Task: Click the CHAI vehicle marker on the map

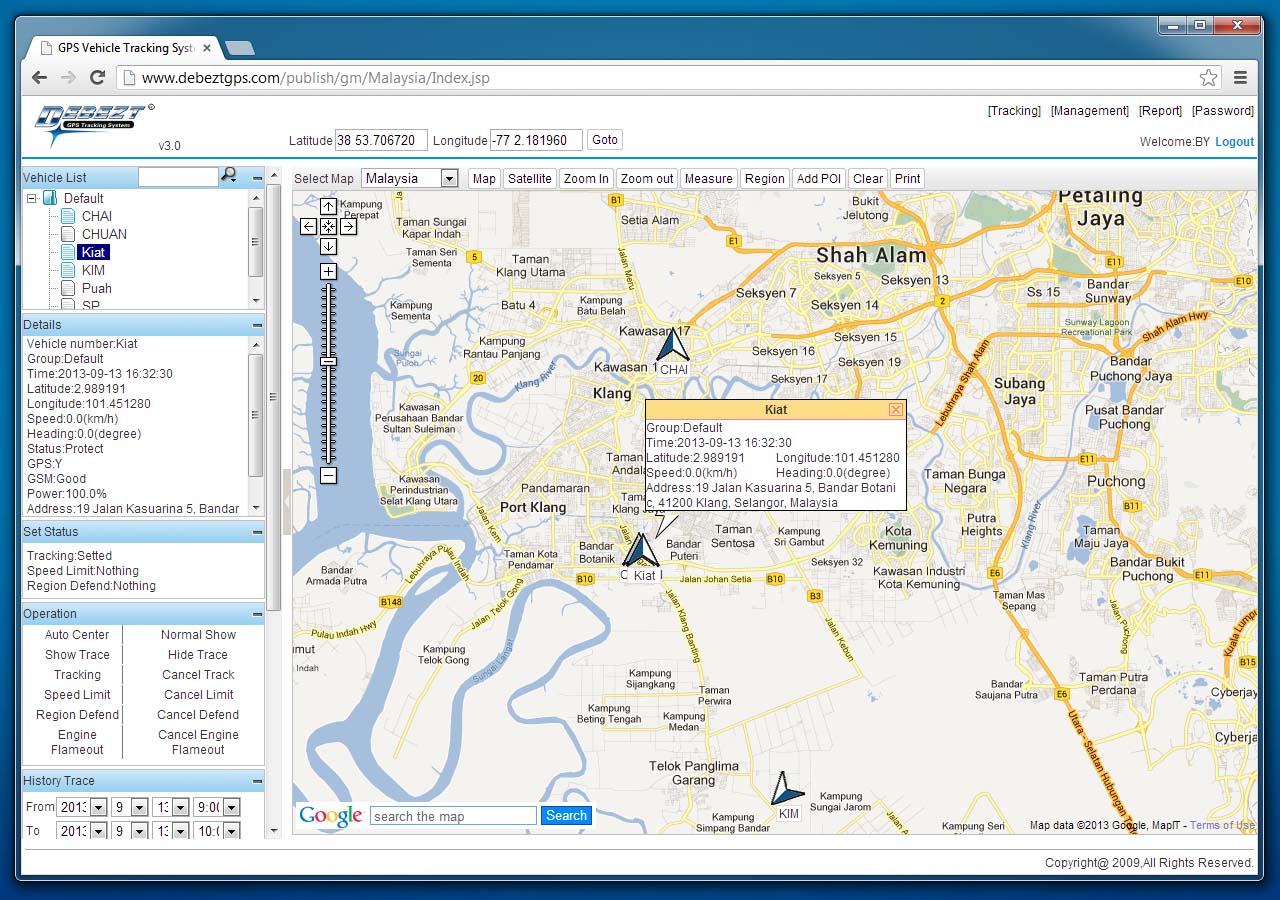Action: 673,346
